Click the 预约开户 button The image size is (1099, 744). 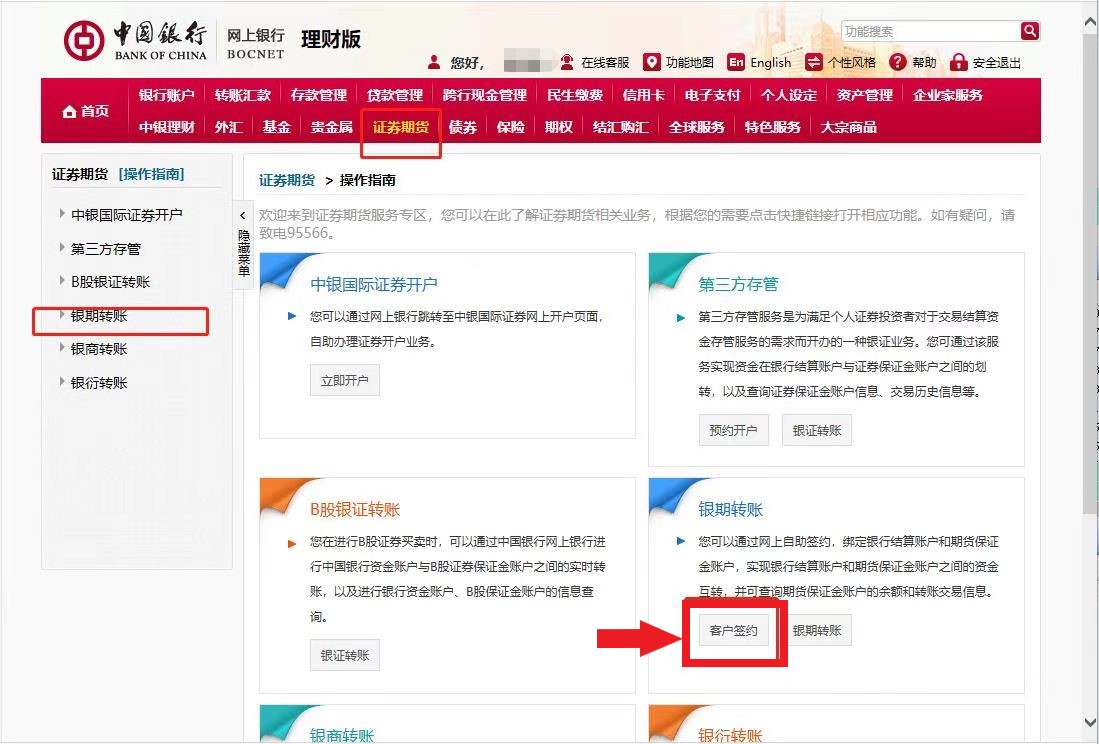coord(733,431)
